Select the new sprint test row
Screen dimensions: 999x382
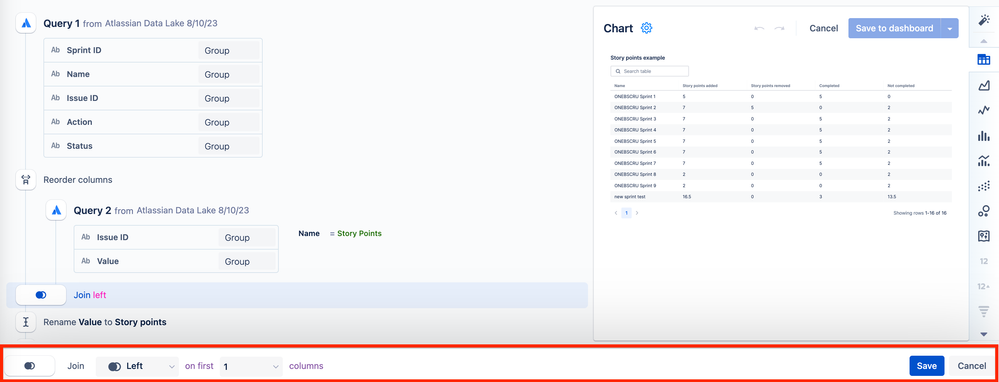781,197
